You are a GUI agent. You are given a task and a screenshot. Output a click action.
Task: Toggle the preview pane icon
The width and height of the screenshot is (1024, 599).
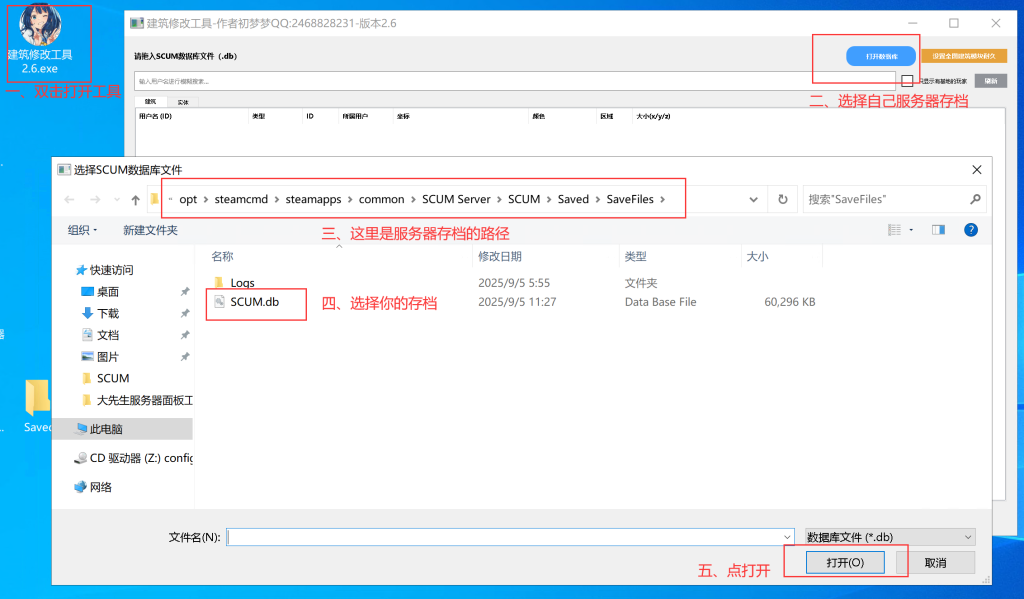coord(938,230)
